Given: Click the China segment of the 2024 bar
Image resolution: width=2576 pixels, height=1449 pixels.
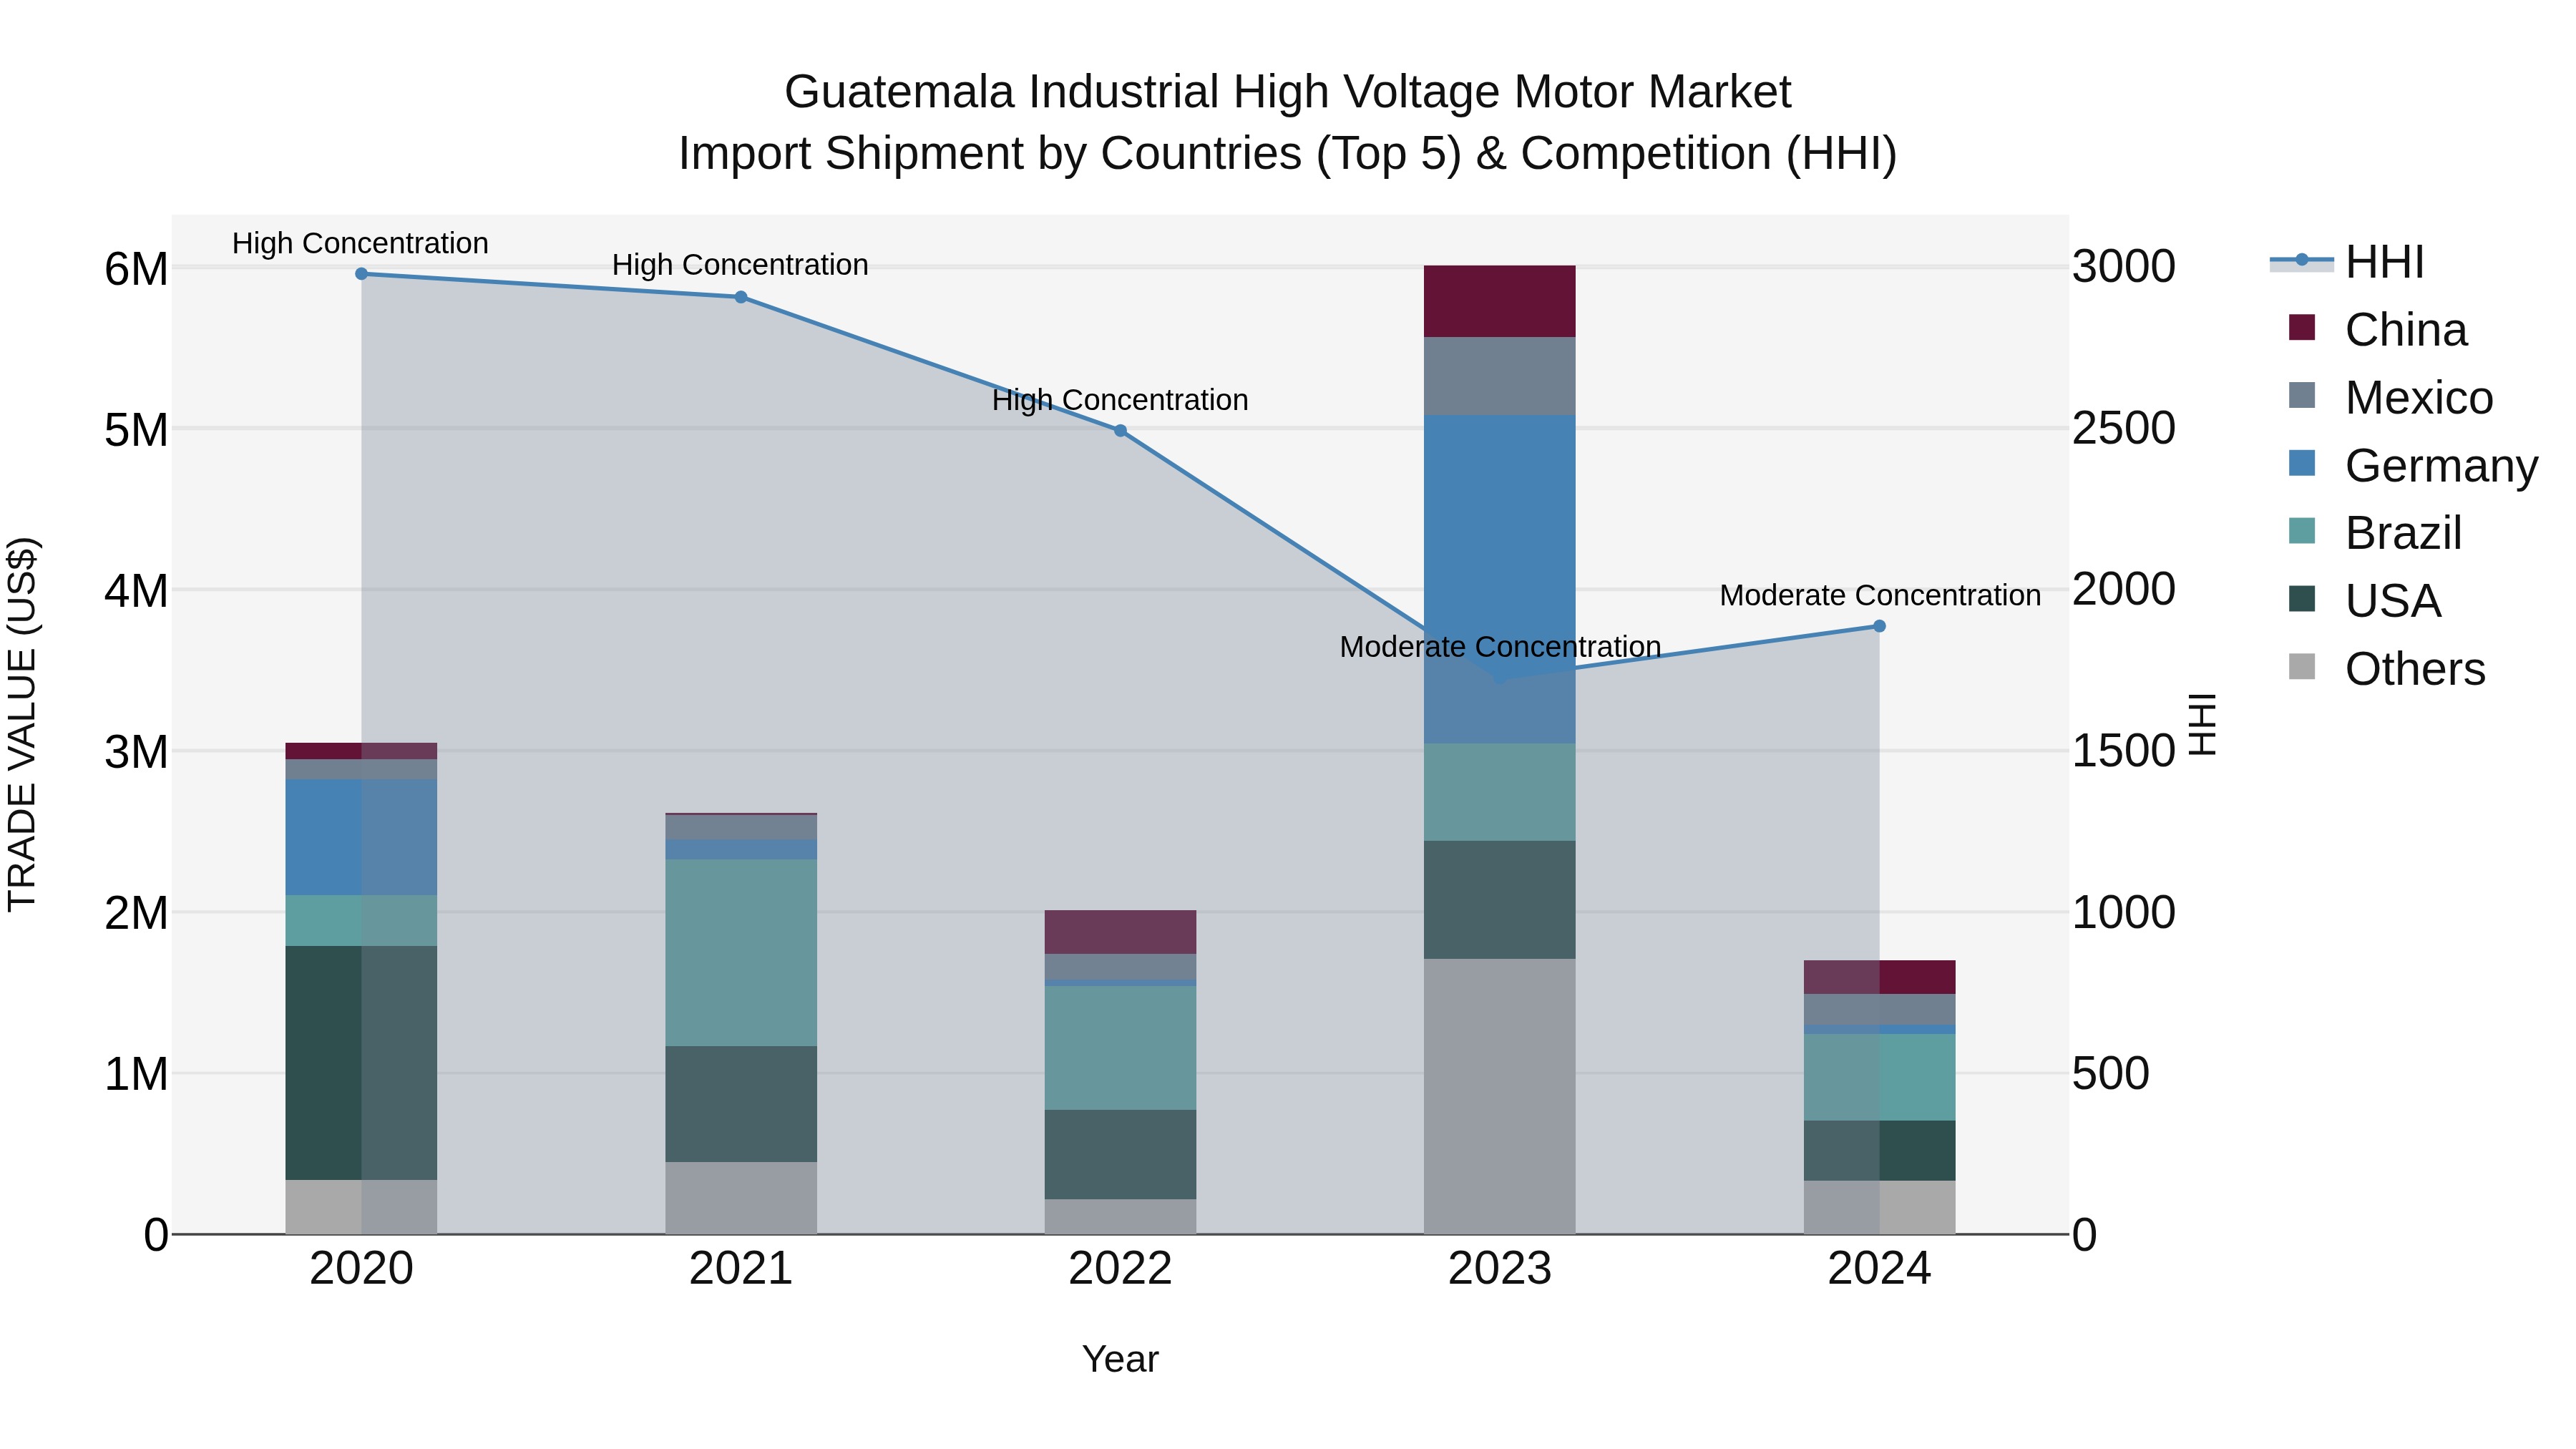Looking at the screenshot, I should (1879, 977).
